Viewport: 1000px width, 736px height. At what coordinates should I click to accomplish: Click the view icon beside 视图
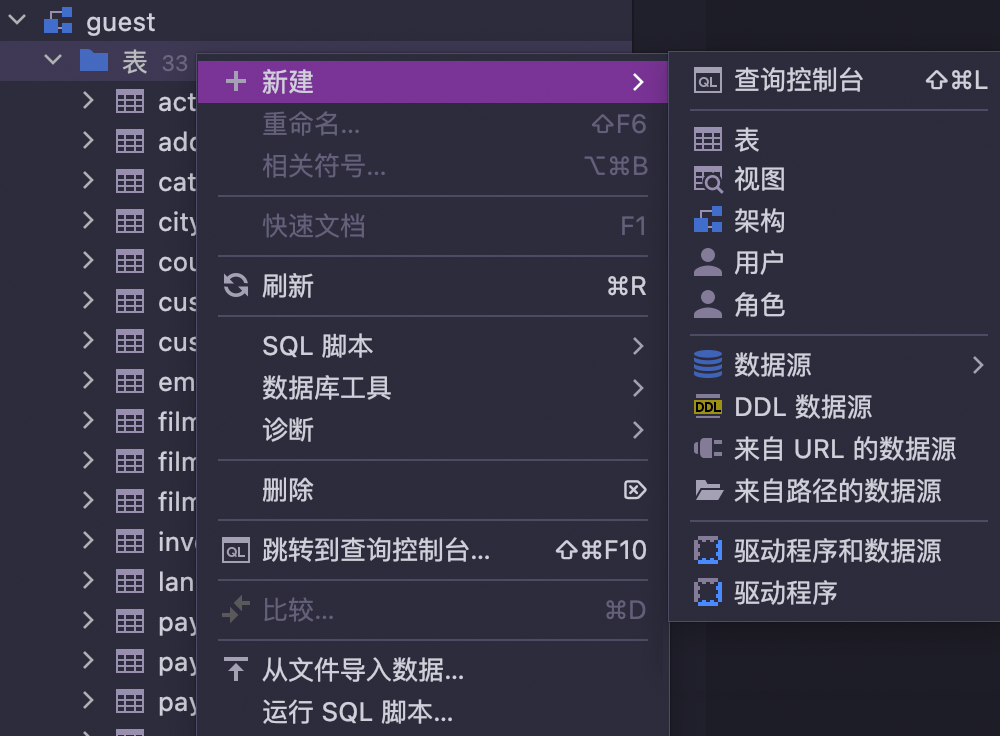click(x=707, y=180)
